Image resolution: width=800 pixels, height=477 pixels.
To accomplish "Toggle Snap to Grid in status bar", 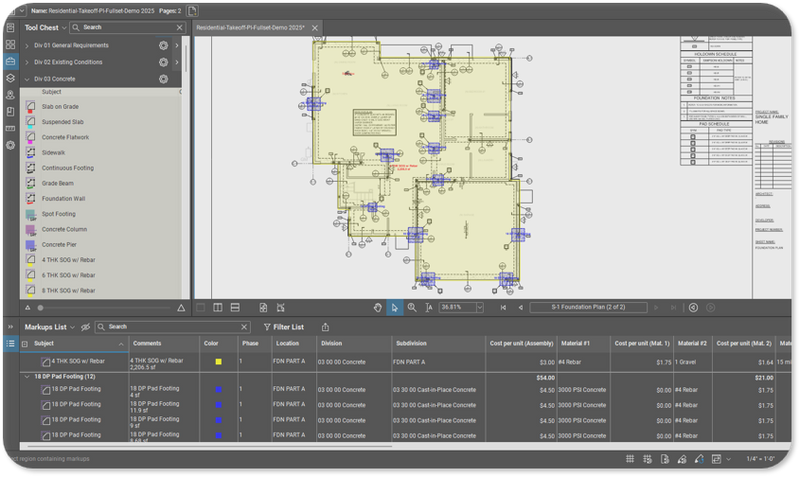I will pos(647,459).
